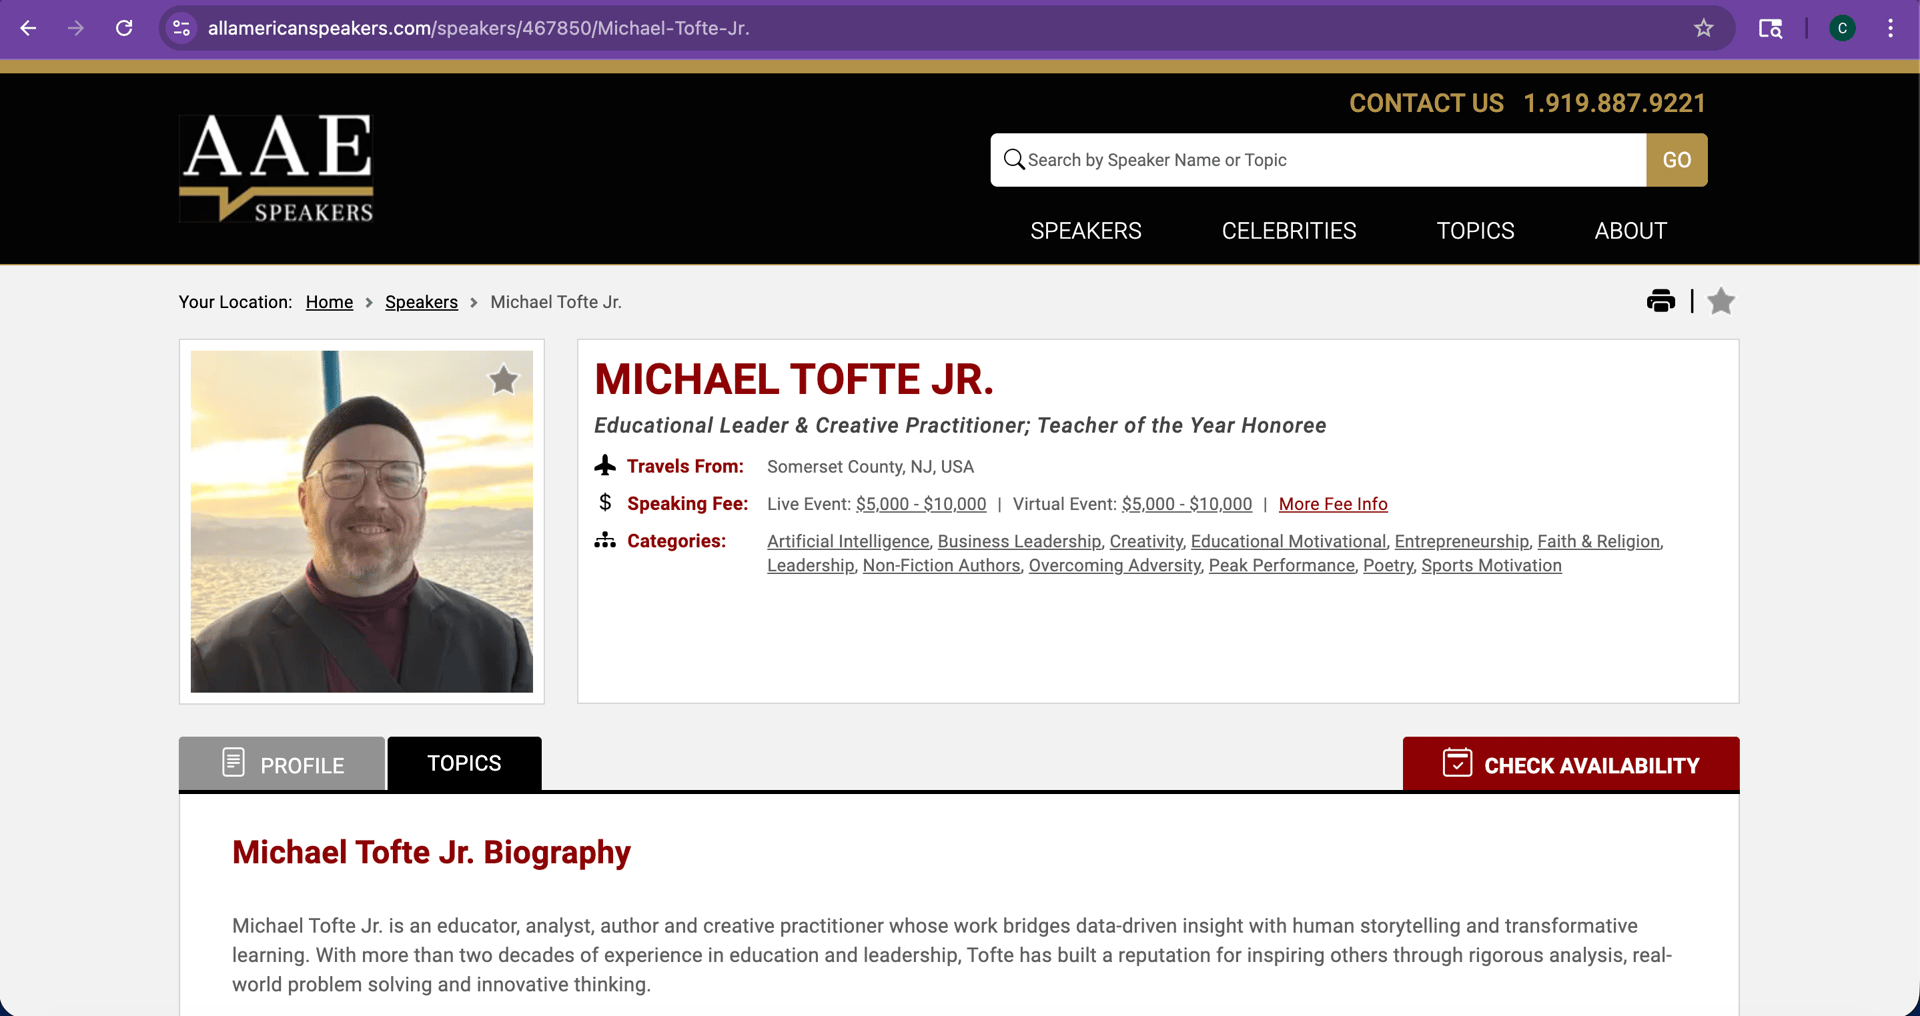Open the SPEAKERS navigation menu
Image resolution: width=1920 pixels, height=1016 pixels.
[x=1086, y=231]
